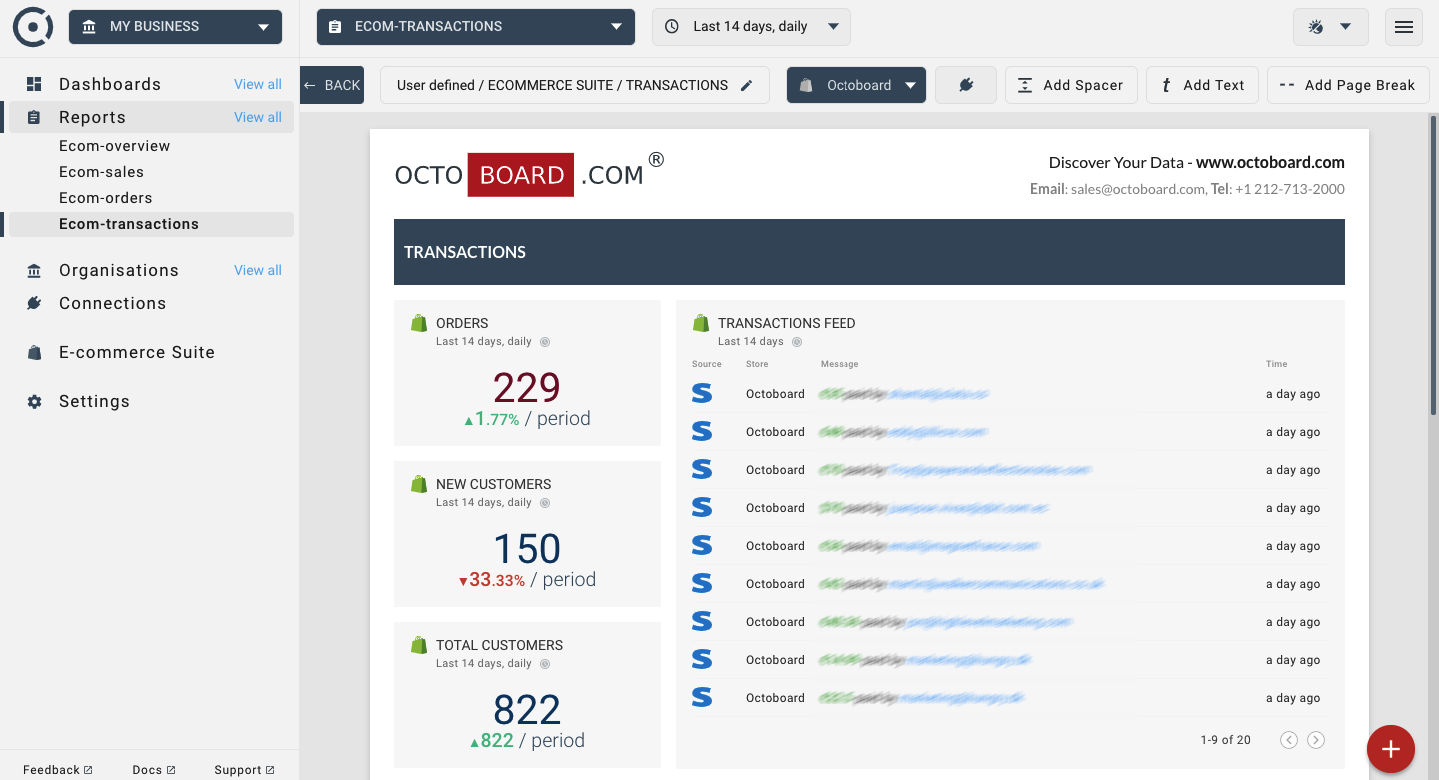The width and height of the screenshot is (1439, 780).
Task: Go to previous page of transactions feed
Action: click(1289, 740)
